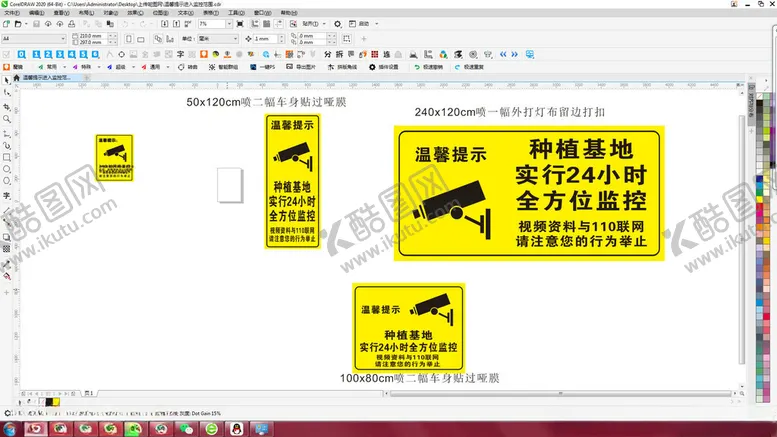Expand the 常用 plugin dropdown arrow
777x437 pixels.
coord(64,67)
